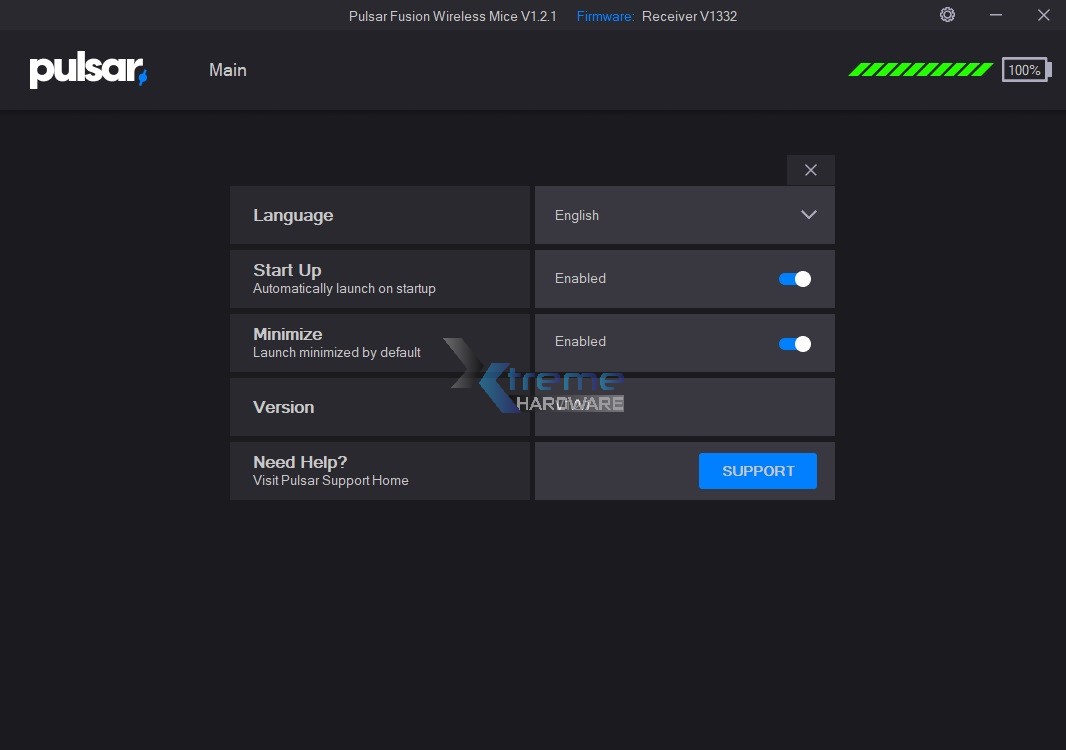The height and width of the screenshot is (750, 1066).
Task: Click the lightning bolt in the Pulsar logo
Action: (143, 78)
